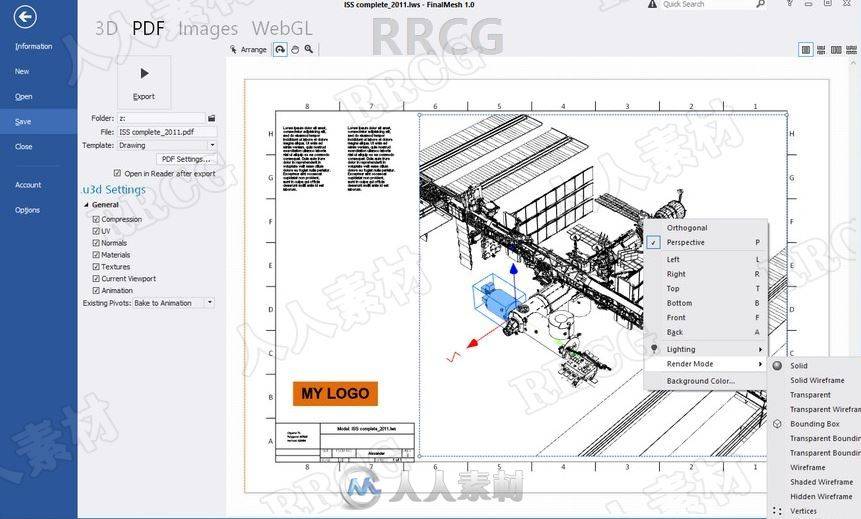Open the Background Color picker entry
The height and width of the screenshot is (519, 861).
click(x=700, y=381)
